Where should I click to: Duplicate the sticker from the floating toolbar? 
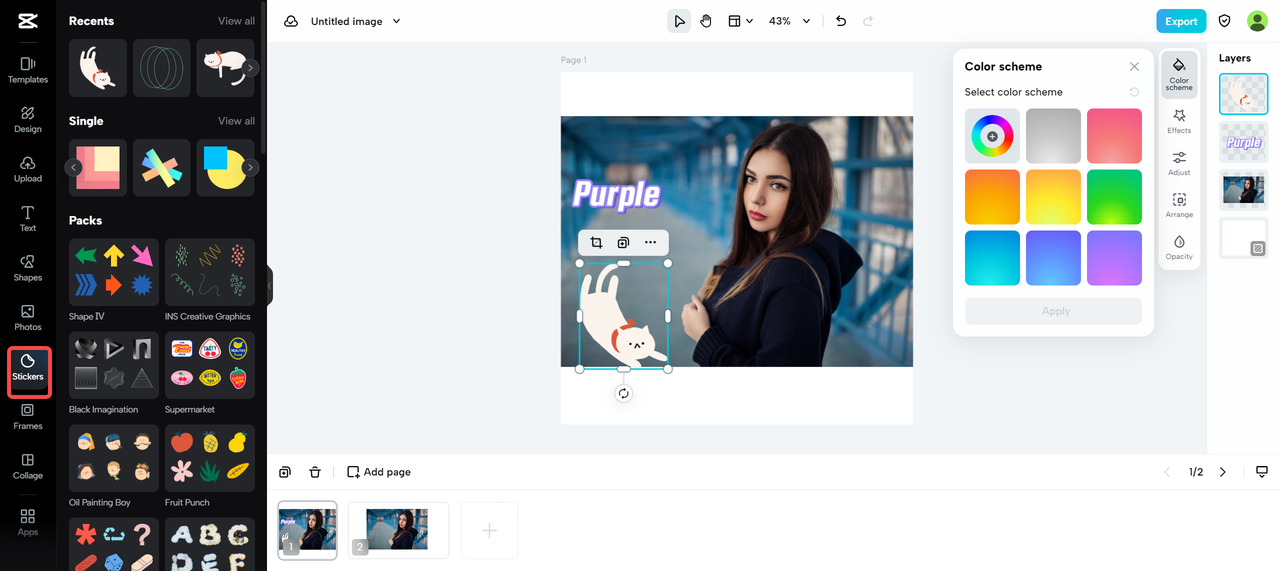pos(623,242)
